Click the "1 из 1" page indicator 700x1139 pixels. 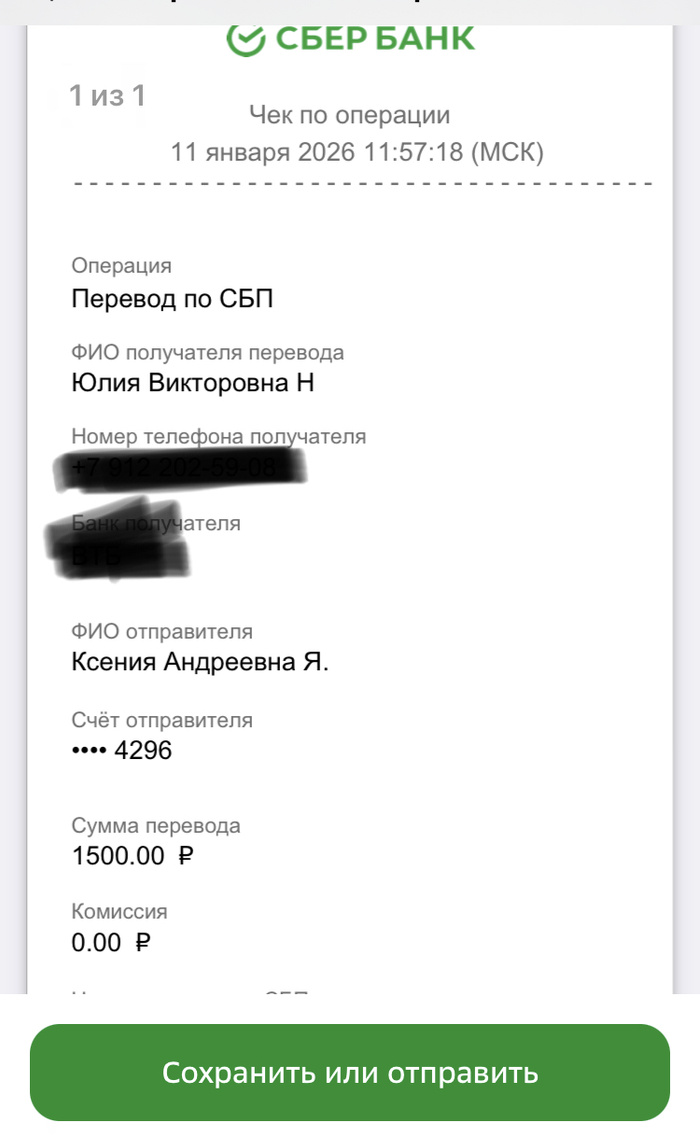[x=107, y=96]
